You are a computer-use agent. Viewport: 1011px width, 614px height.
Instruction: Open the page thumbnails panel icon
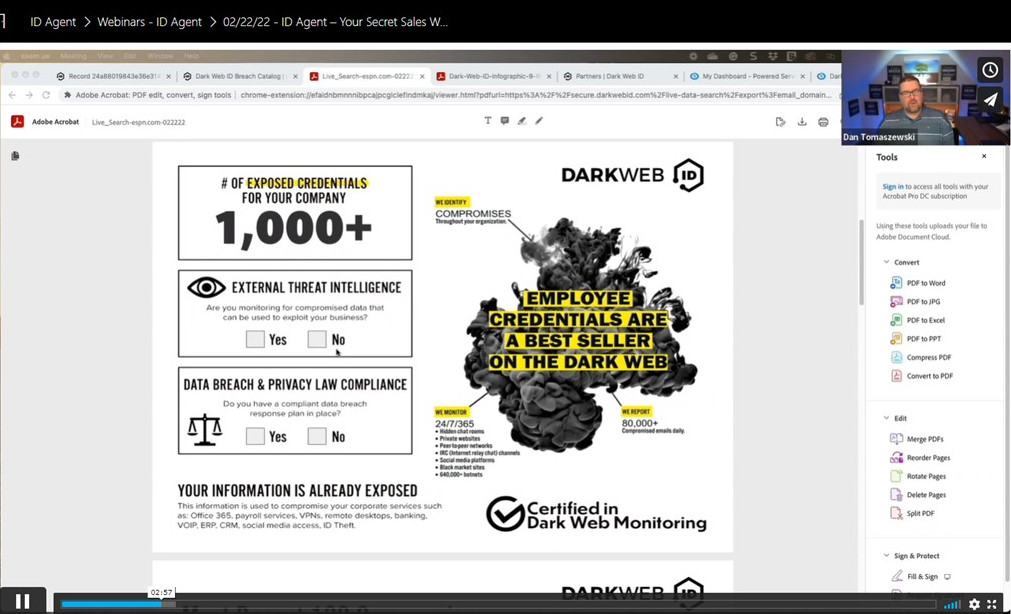click(x=15, y=156)
